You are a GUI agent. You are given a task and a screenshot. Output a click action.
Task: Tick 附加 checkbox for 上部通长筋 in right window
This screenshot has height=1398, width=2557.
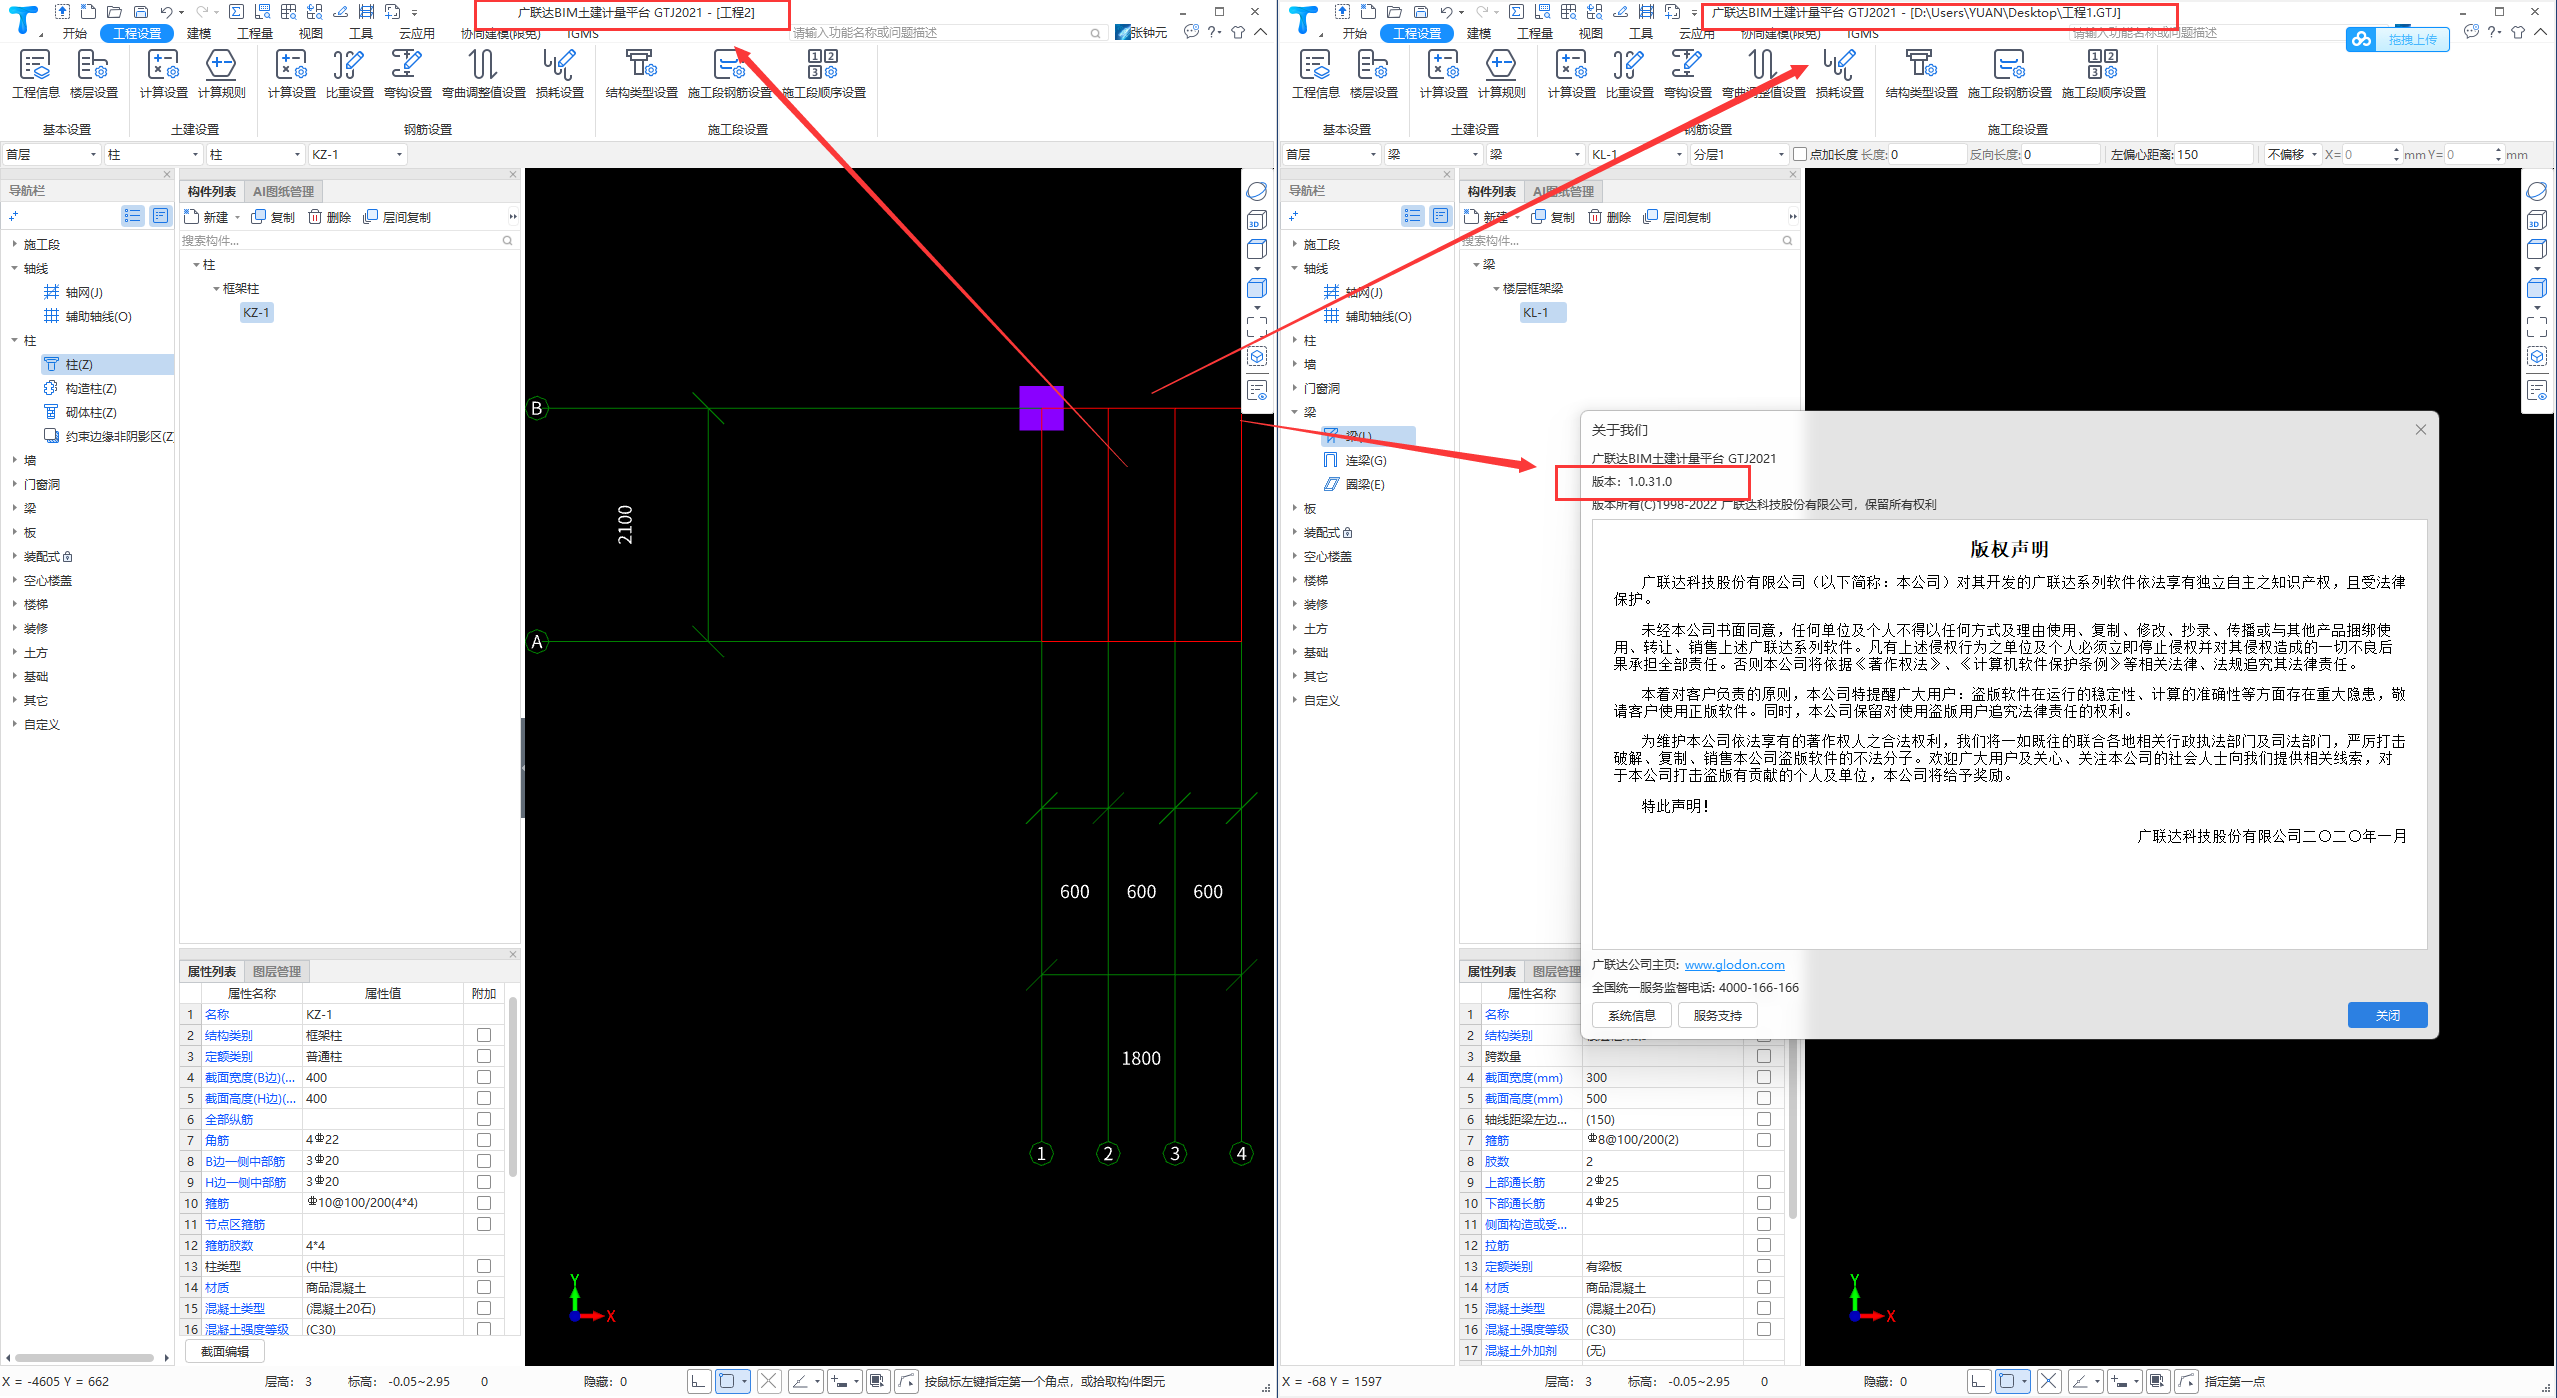coord(1764,1182)
